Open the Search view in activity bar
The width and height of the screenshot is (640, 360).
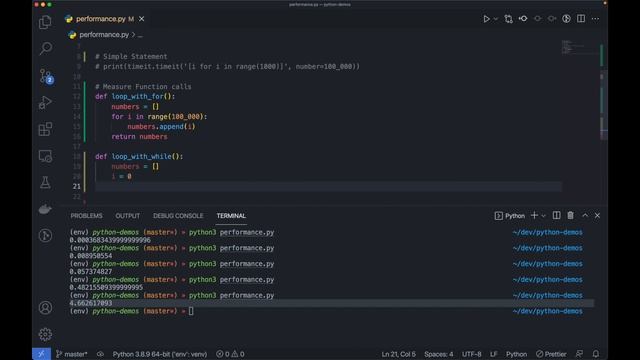[x=45, y=48]
